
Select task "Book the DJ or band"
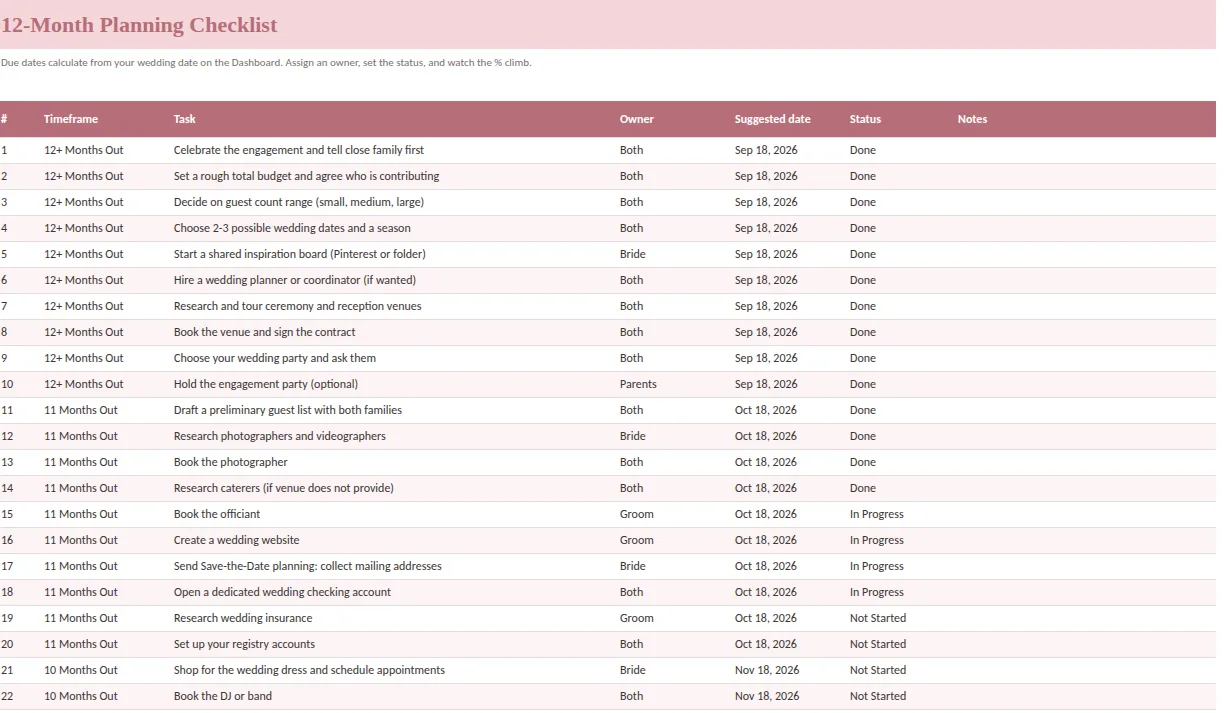tap(223, 696)
